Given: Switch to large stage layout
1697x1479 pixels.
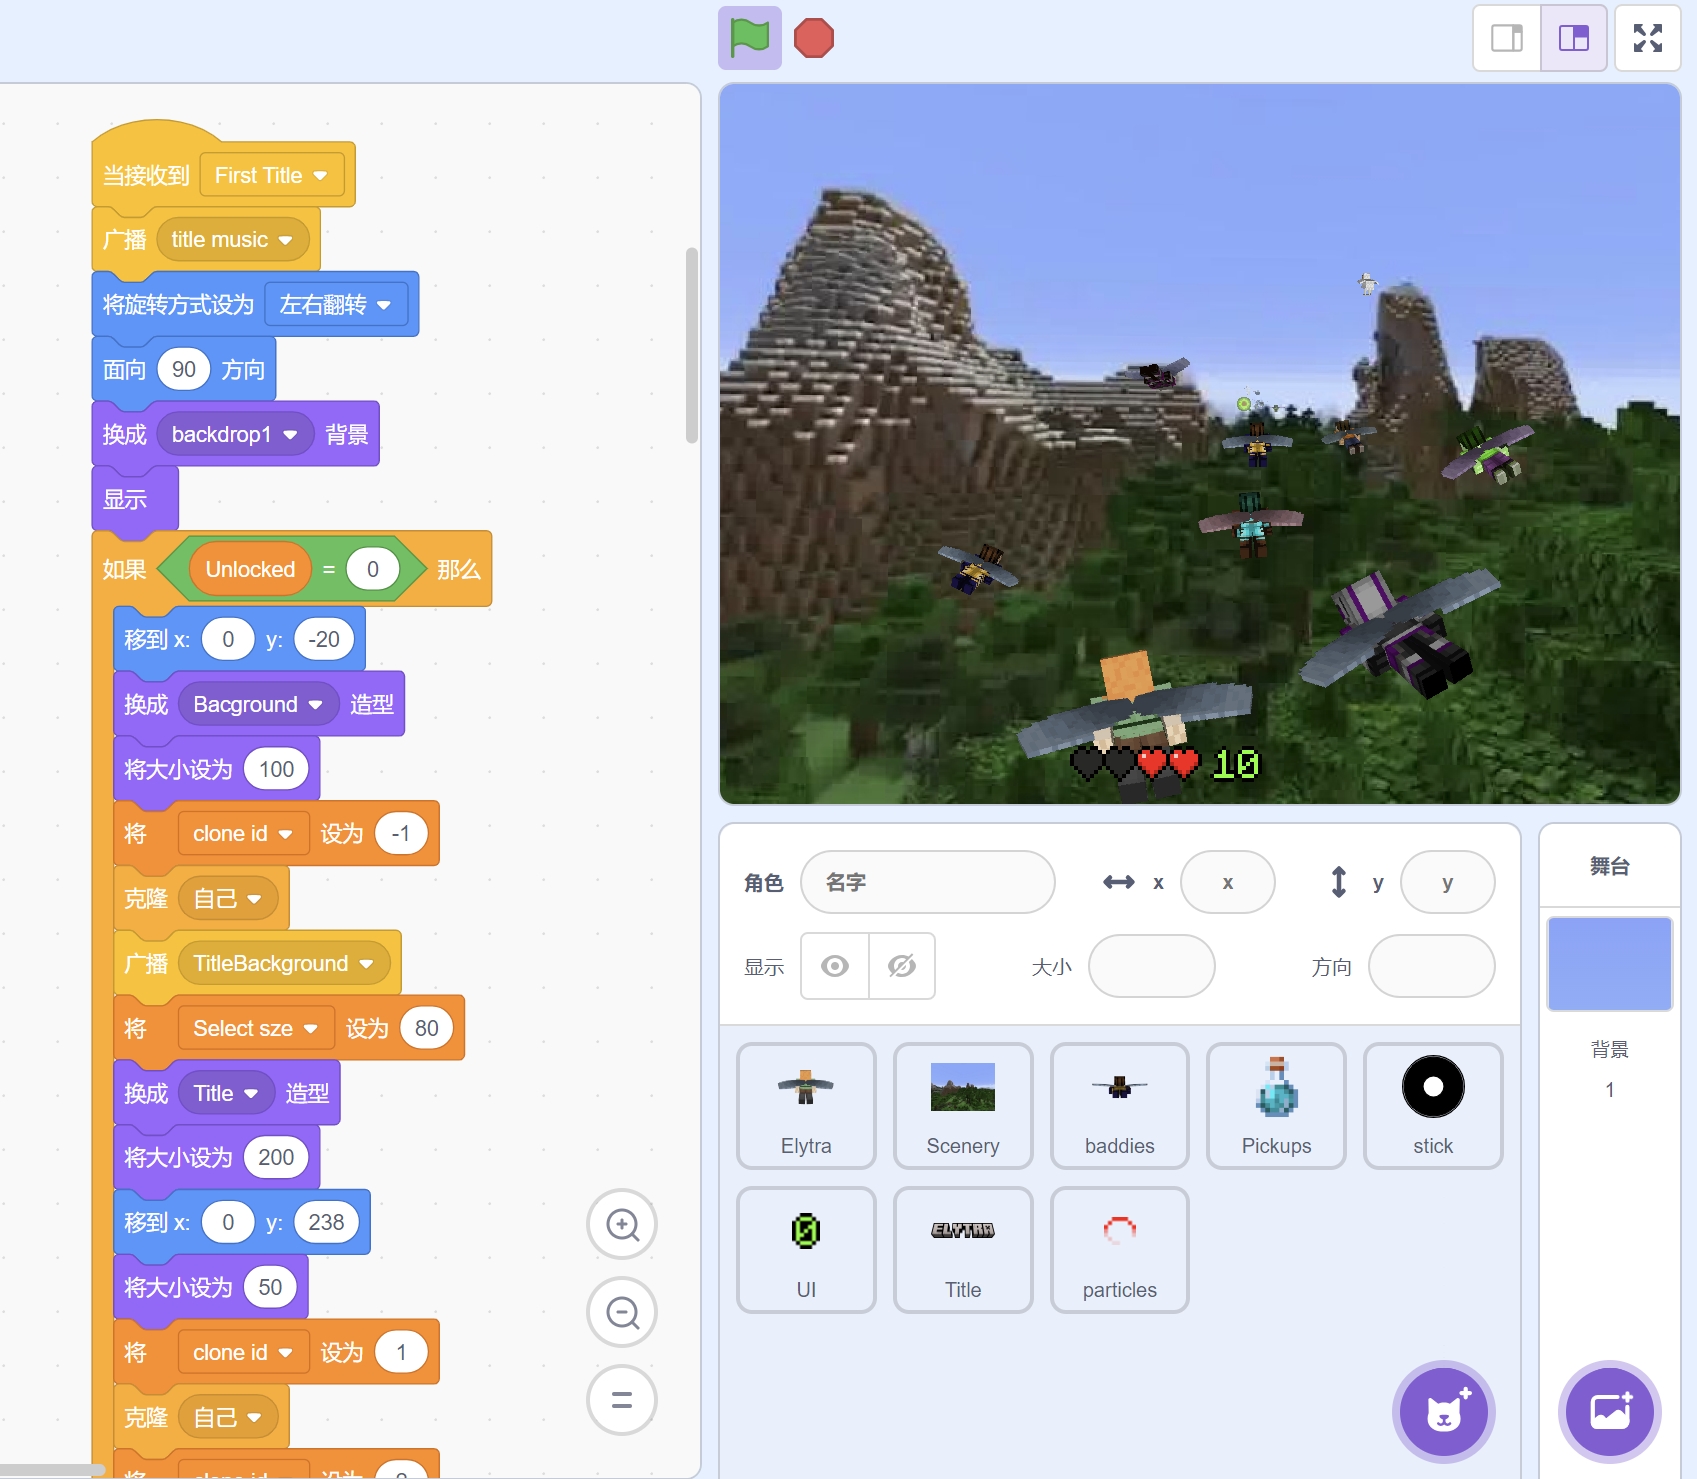Looking at the screenshot, I should click(1573, 39).
